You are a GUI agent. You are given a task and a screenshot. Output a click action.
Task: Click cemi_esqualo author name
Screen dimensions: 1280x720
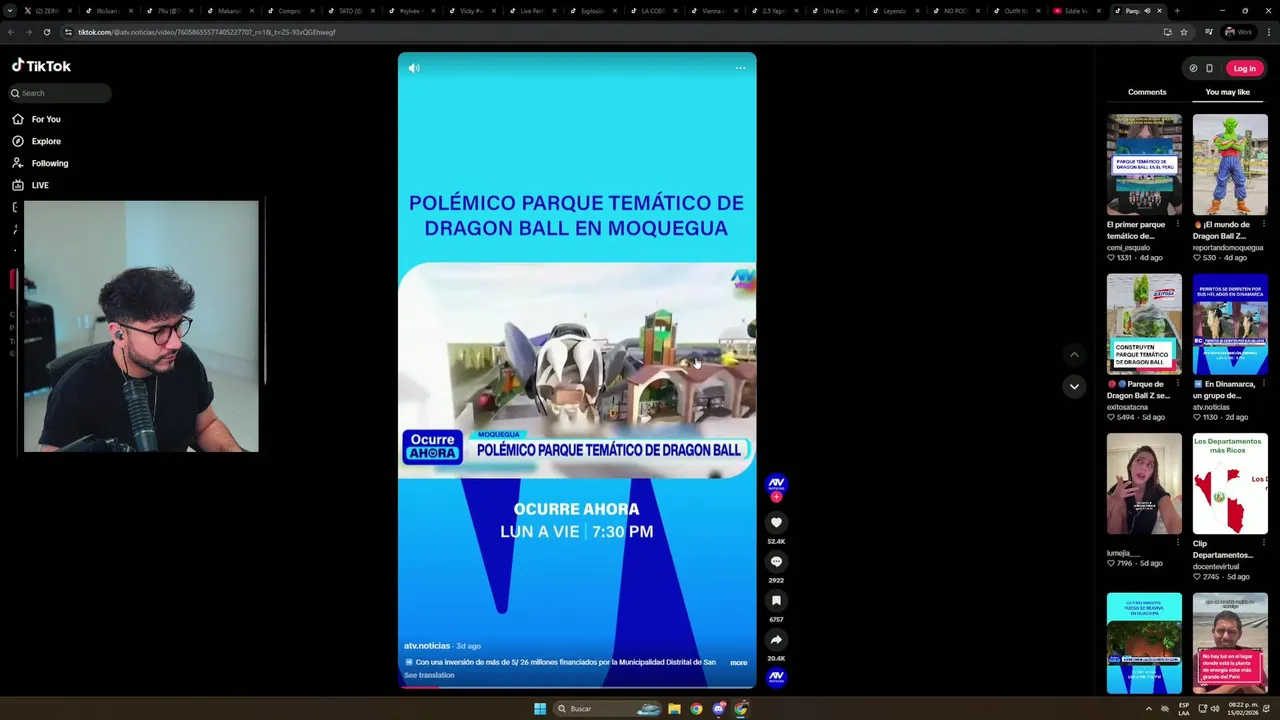(1128, 247)
